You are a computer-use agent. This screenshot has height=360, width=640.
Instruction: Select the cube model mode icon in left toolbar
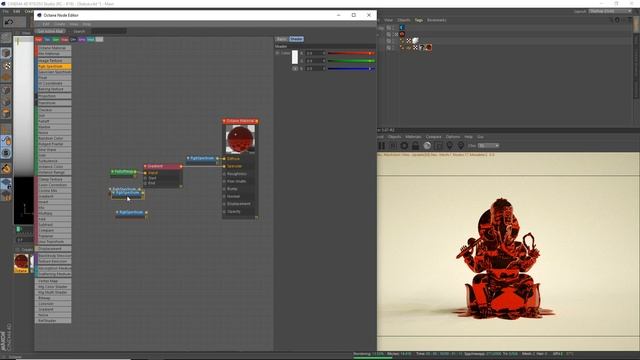click(6, 53)
